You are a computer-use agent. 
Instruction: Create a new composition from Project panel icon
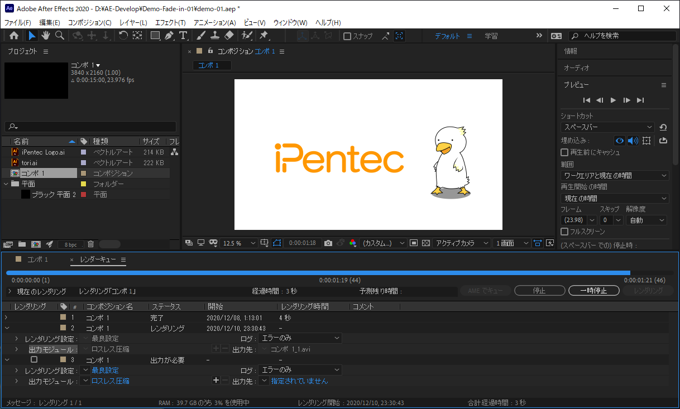36,244
